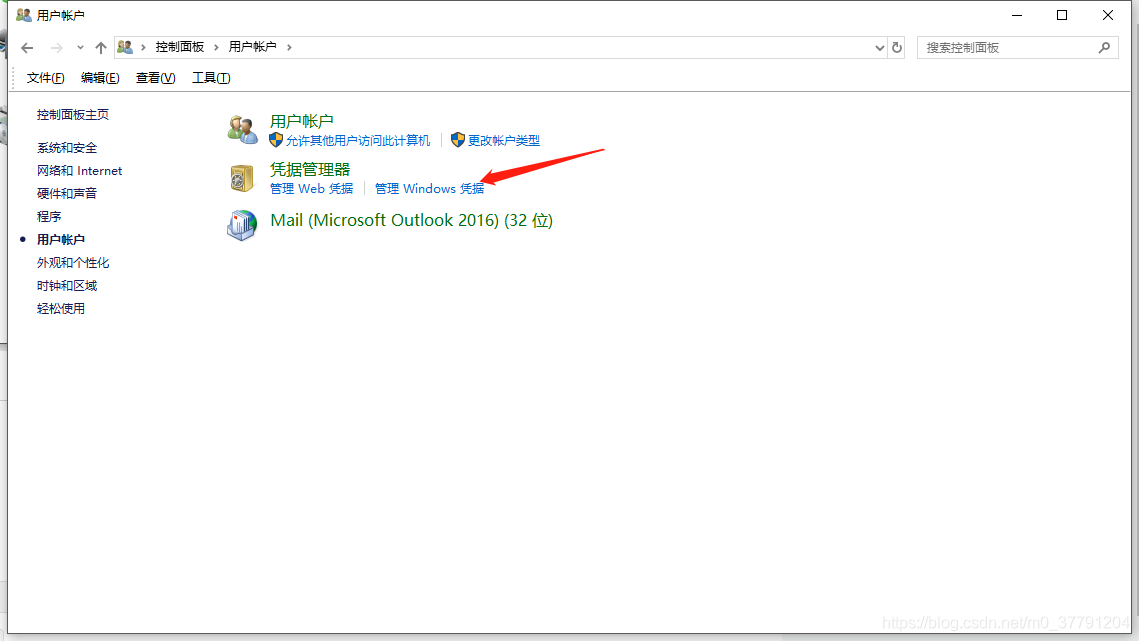The image size is (1139, 641).
Task: Open 外观和个性化 category
Action: click(x=73, y=263)
